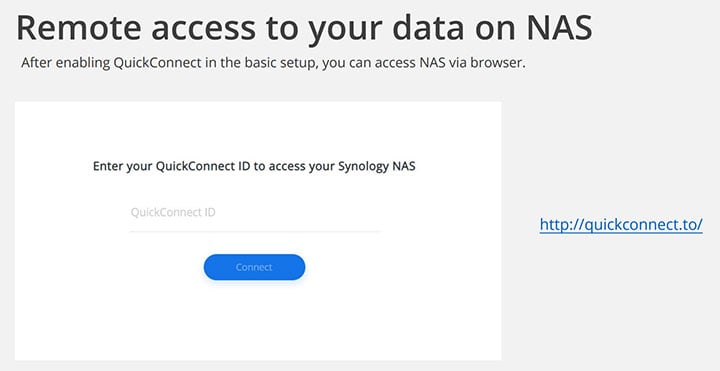Image resolution: width=720 pixels, height=371 pixels.
Task: Click the 'Remote access to your data' heading
Action: (304, 28)
